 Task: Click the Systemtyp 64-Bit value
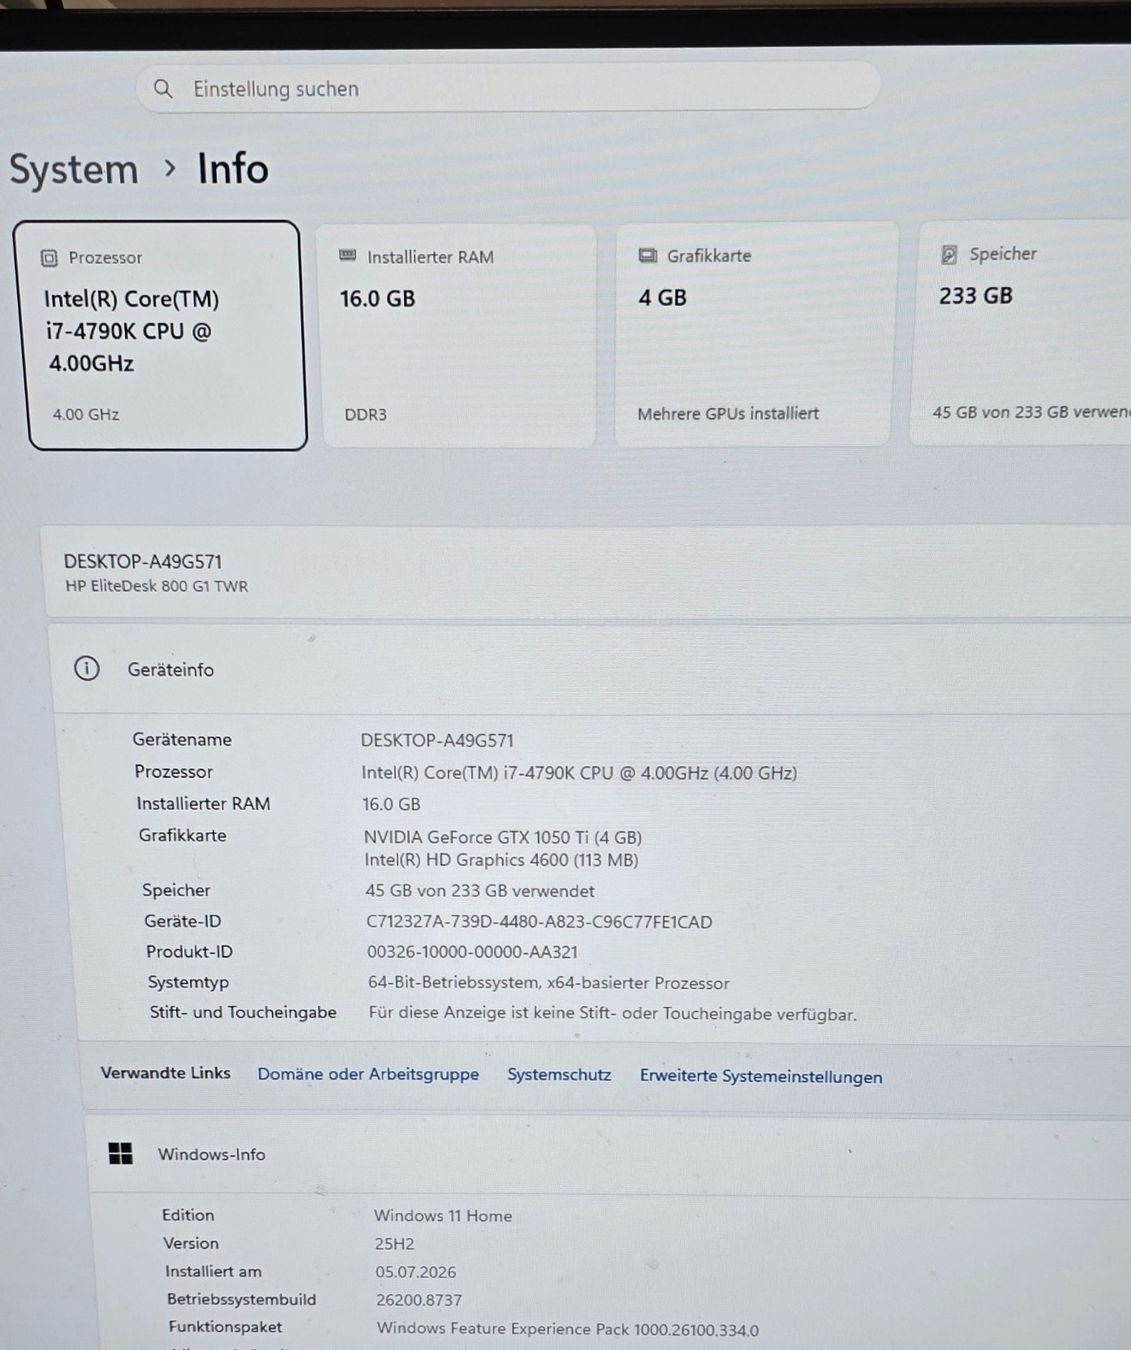pyautogui.click(x=549, y=983)
